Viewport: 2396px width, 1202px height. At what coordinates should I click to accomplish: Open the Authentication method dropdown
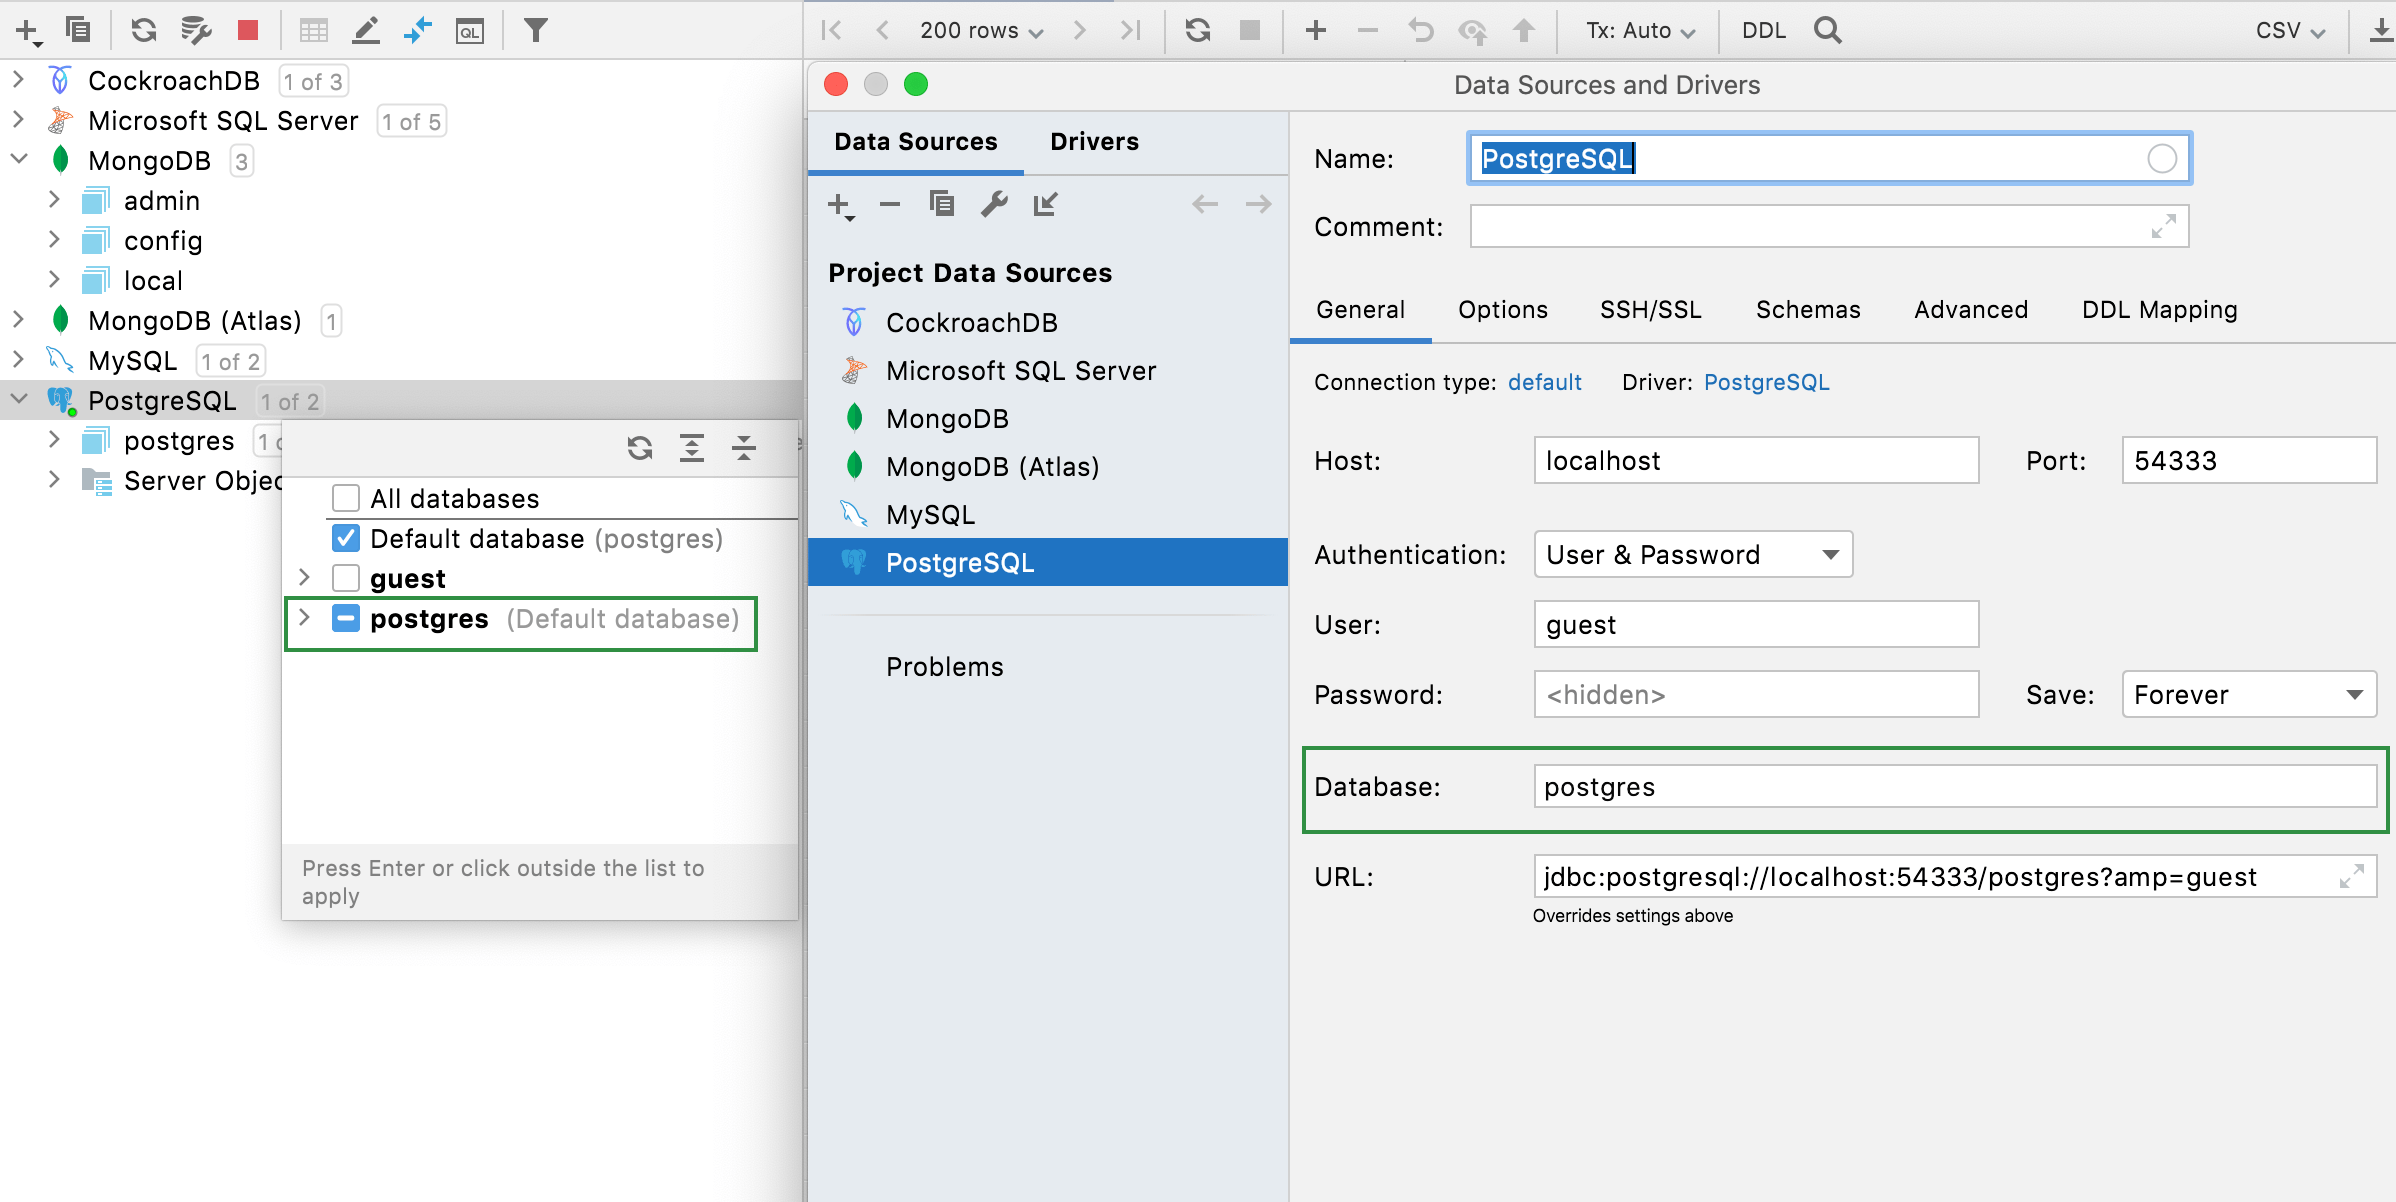1688,555
